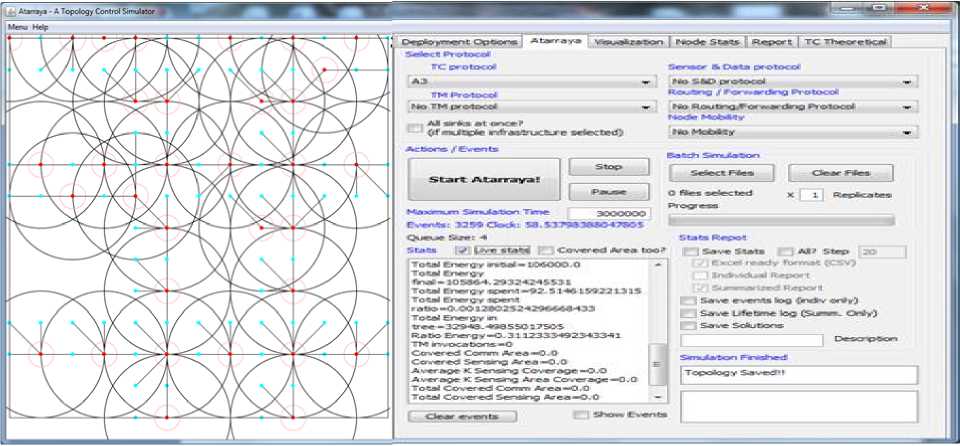Viewport: 960px width, 446px height.
Task: Enable the All sinks at once checkbox
Action: click(x=414, y=127)
